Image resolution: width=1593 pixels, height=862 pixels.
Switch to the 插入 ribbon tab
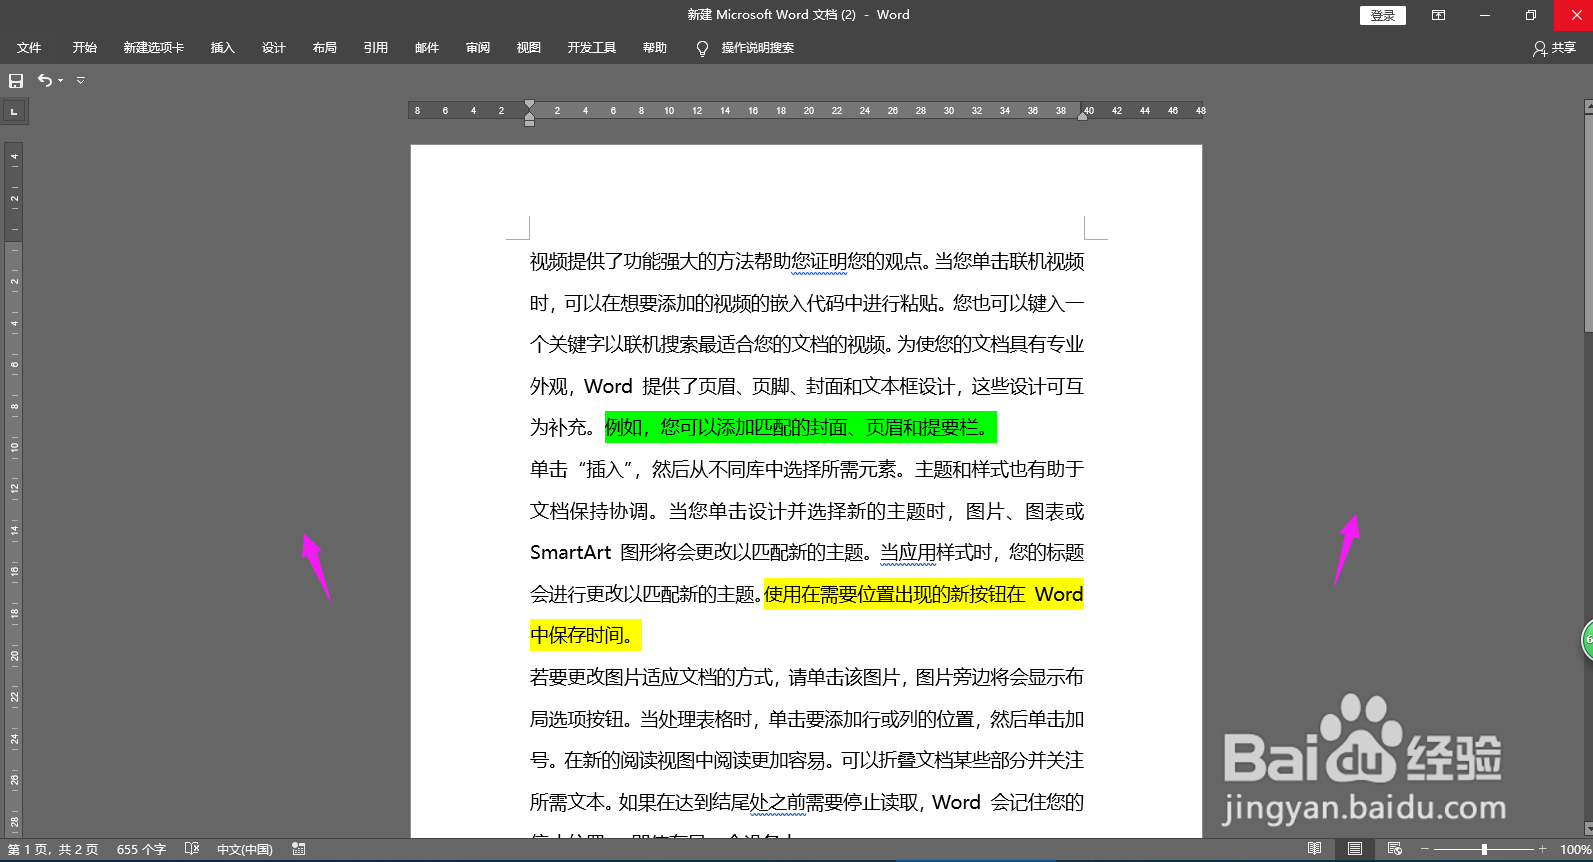[x=223, y=48]
